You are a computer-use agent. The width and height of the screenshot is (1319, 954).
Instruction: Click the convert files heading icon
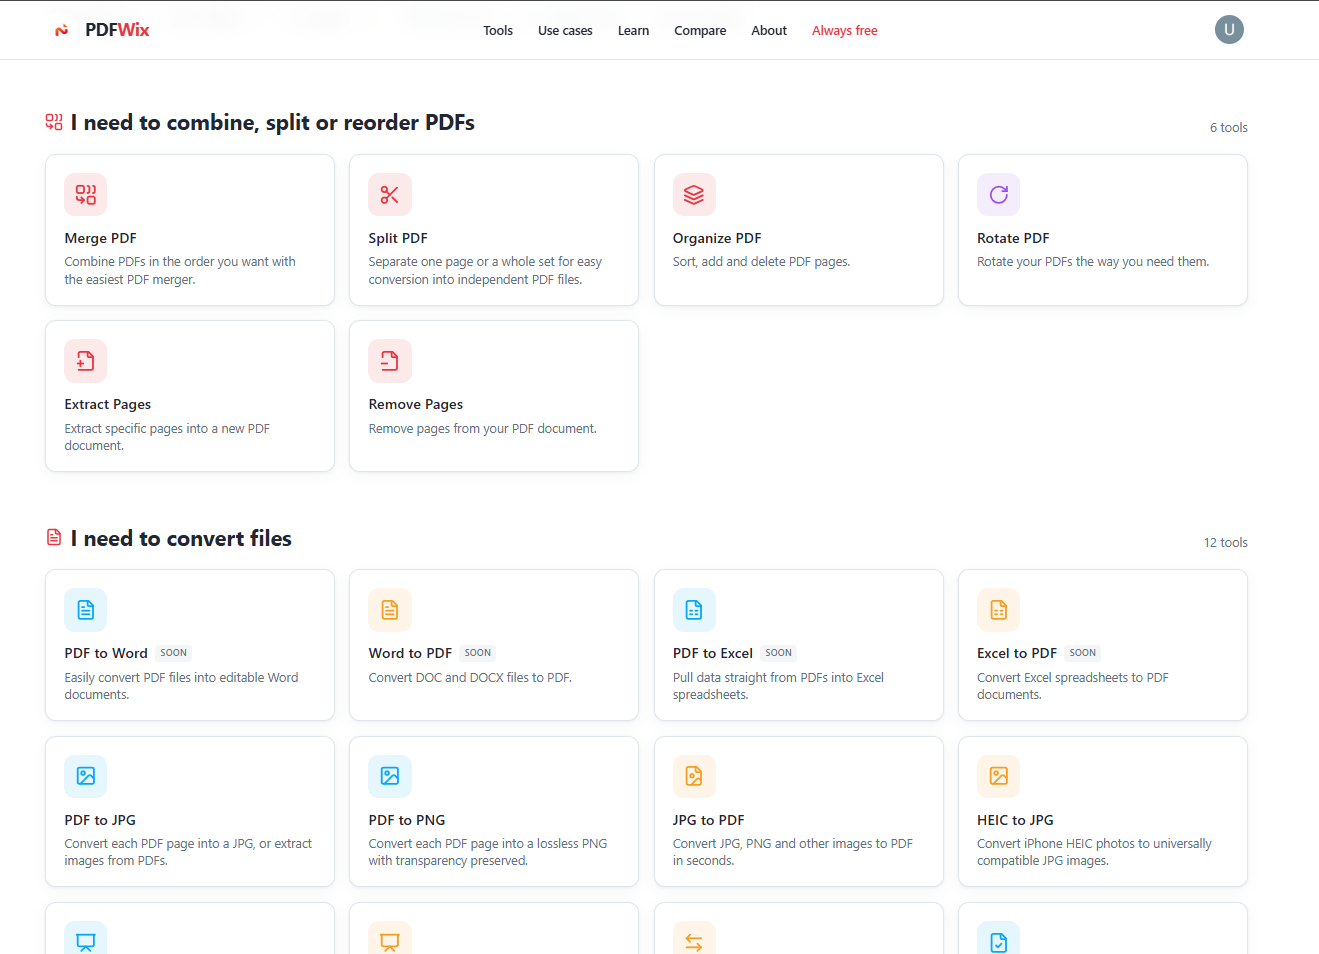(x=54, y=538)
